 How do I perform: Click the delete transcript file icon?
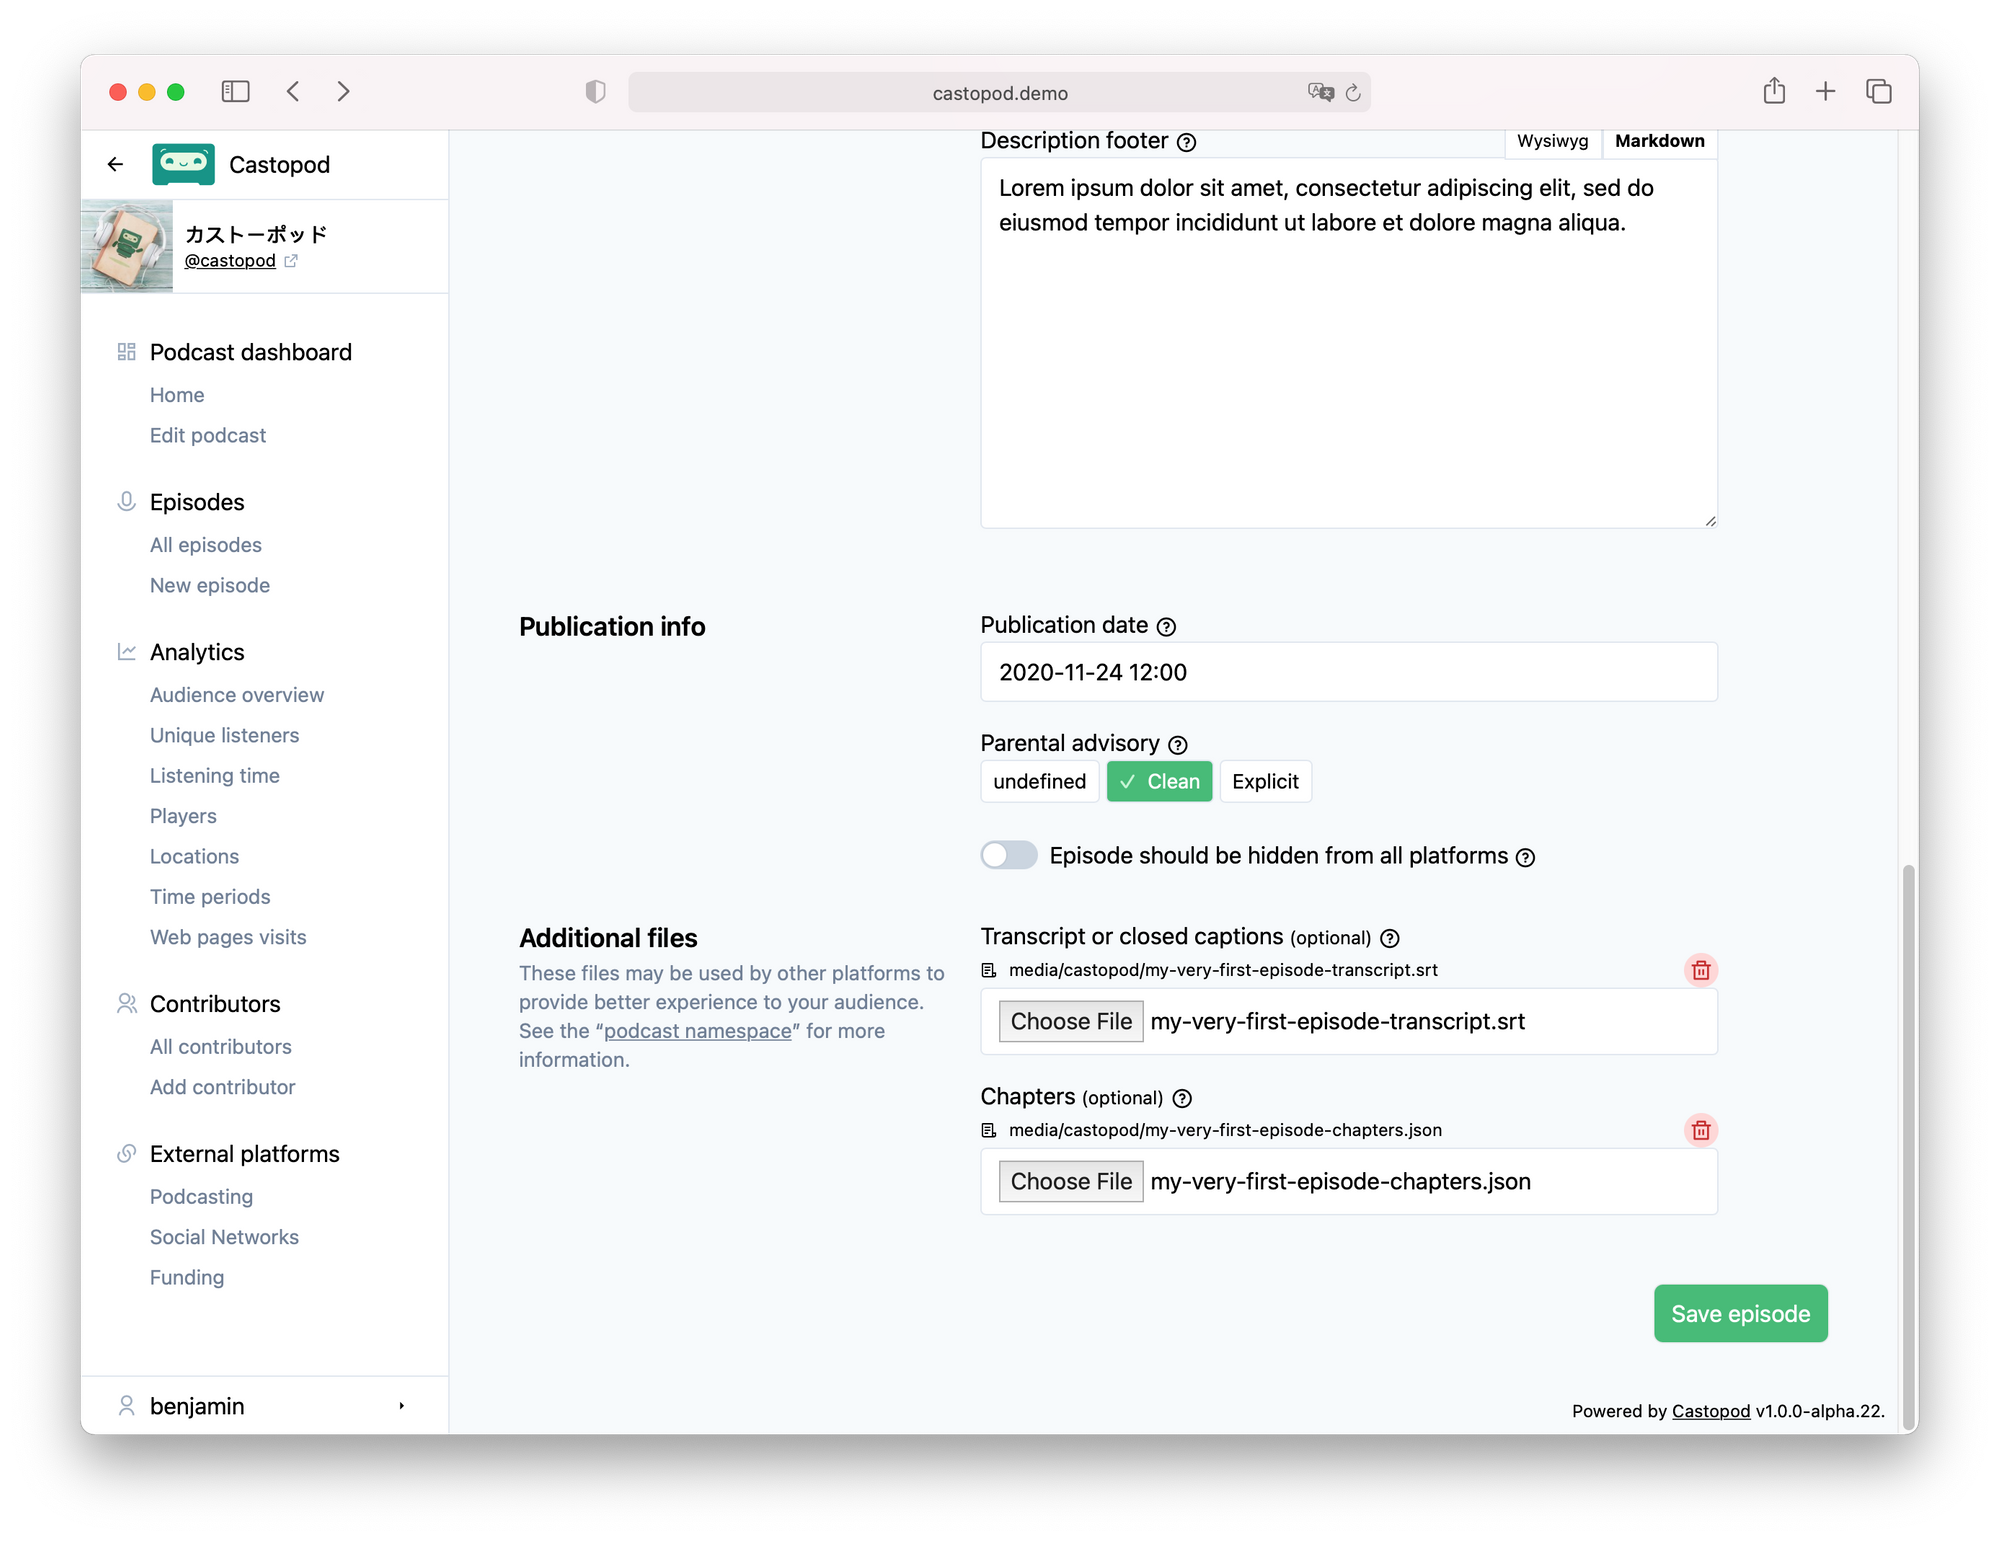(x=1701, y=970)
